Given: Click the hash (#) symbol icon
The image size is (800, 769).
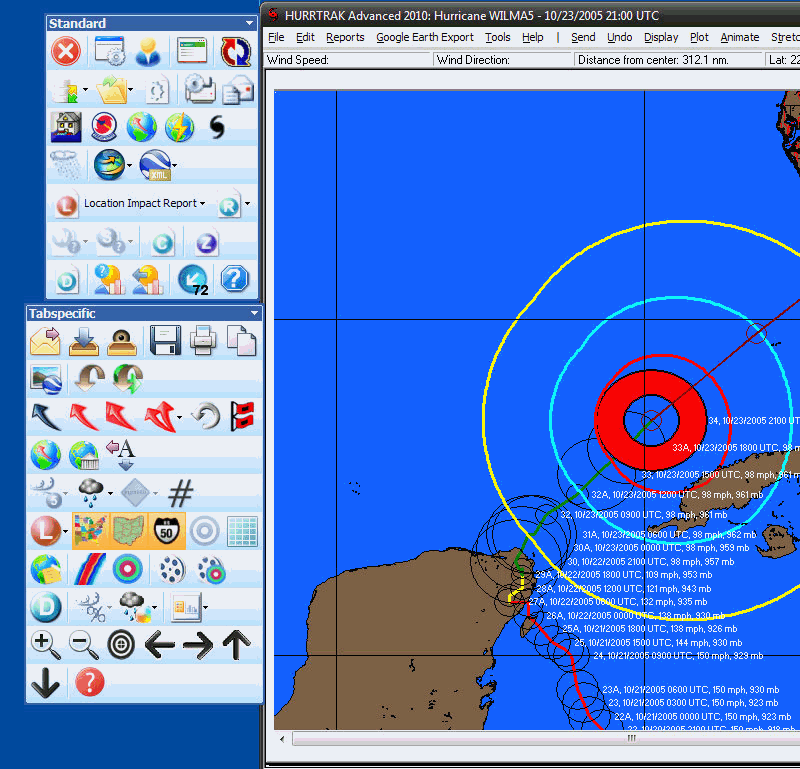Looking at the screenshot, I should [x=180, y=493].
